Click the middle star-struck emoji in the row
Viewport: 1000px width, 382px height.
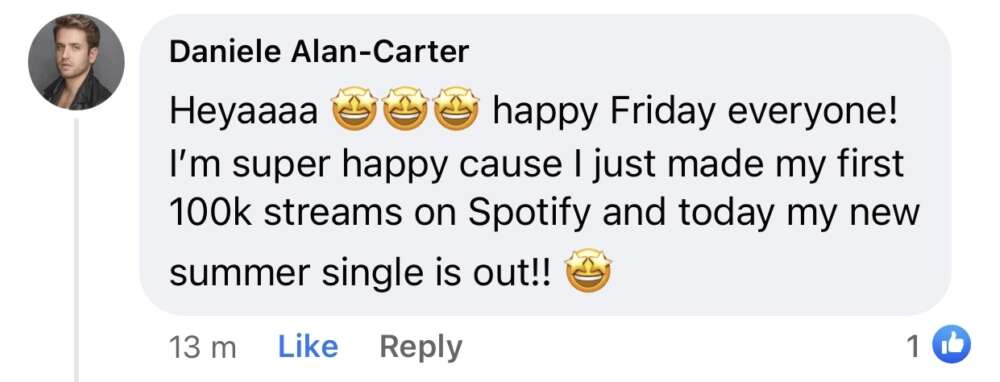tap(405, 109)
